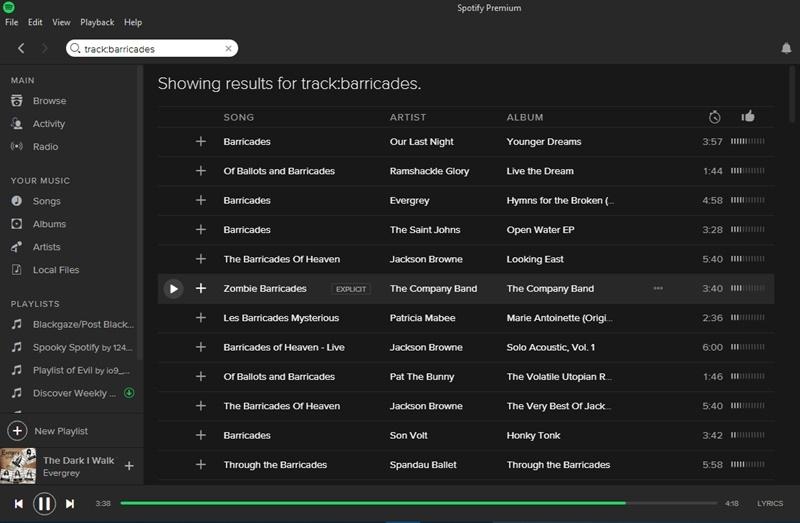The height and width of the screenshot is (523, 800).
Task: Open the Playback menu
Action: click(97, 22)
